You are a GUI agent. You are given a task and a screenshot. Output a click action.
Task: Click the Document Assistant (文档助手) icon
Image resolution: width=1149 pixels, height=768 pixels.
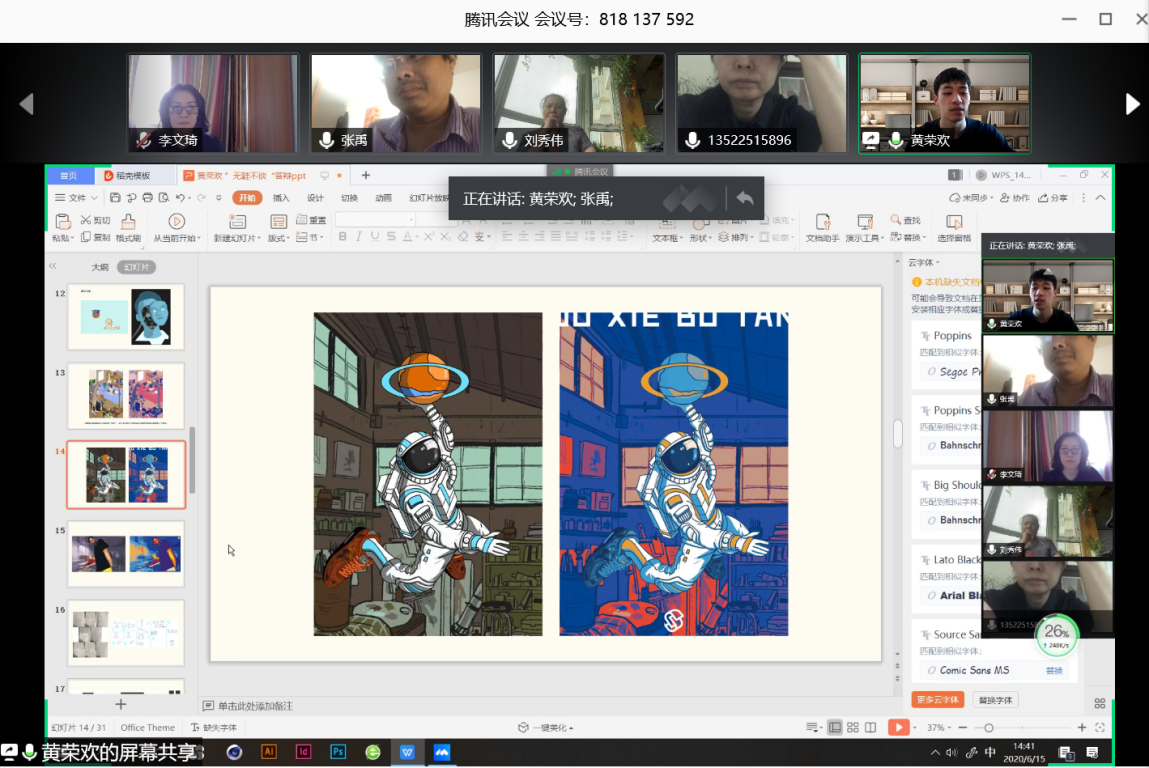[823, 222]
